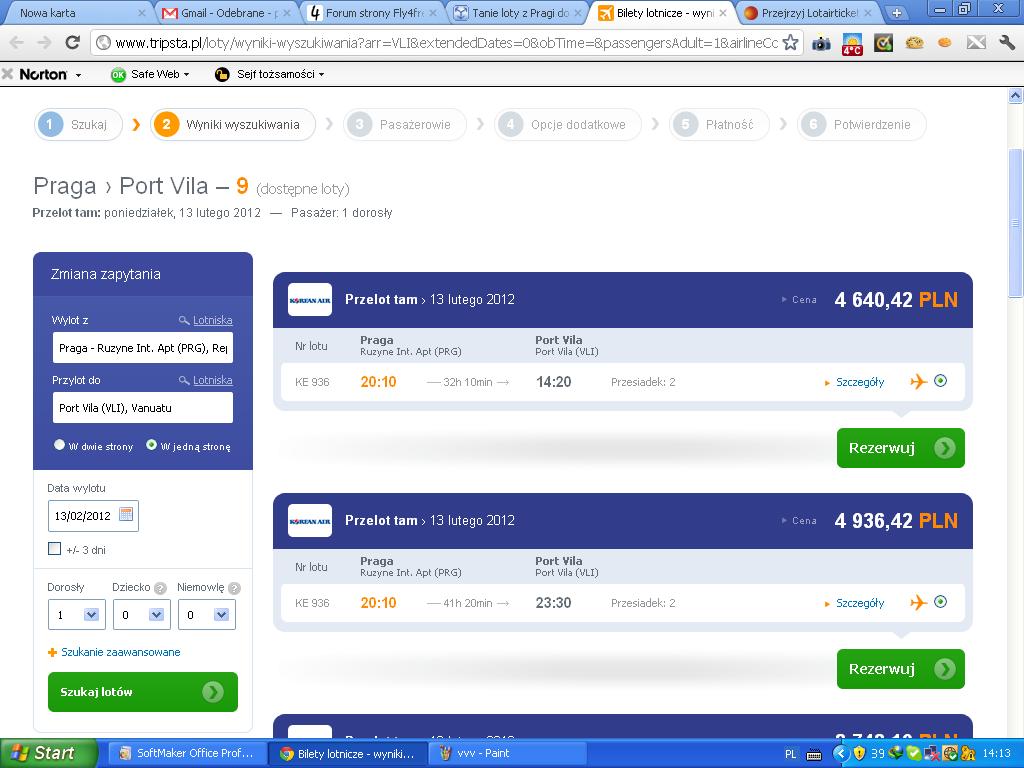Viewport: 1024px width, 768px height.
Task: Switch to the Nowa karta tab
Action: [76, 12]
